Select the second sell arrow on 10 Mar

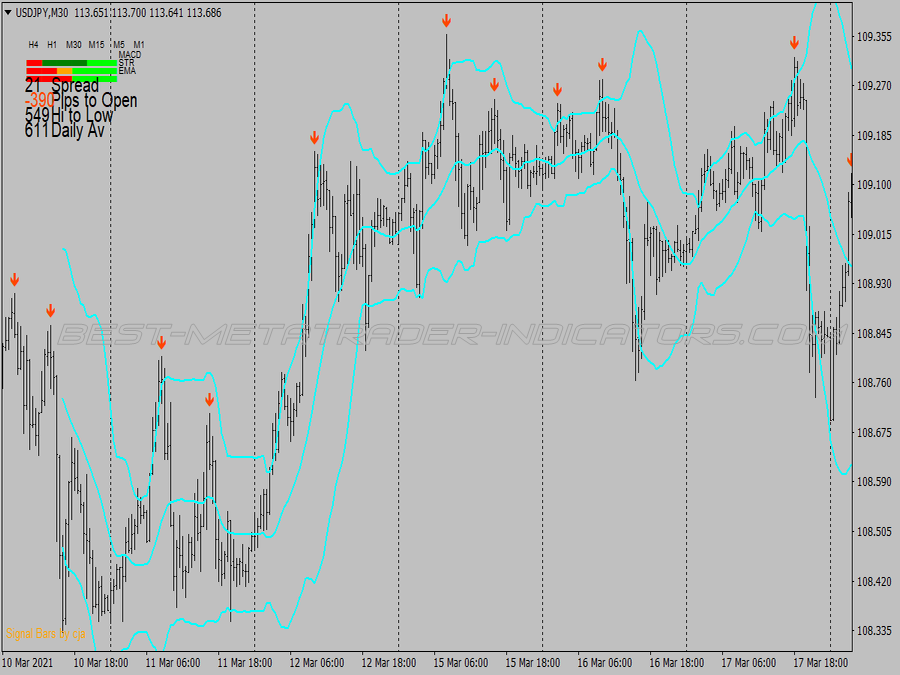tap(51, 311)
